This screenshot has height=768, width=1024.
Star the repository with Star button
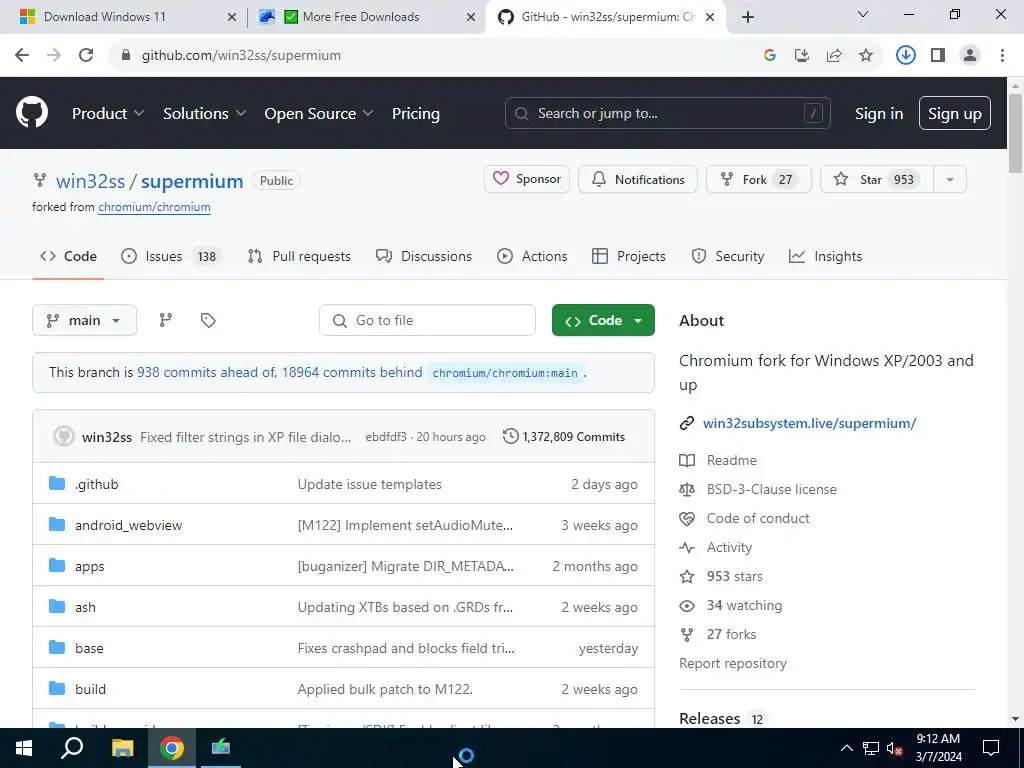click(877, 179)
